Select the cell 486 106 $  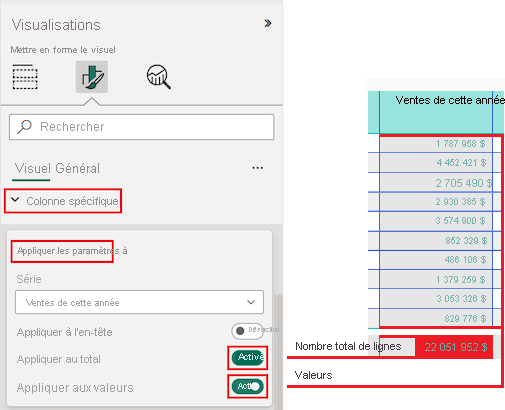436,260
